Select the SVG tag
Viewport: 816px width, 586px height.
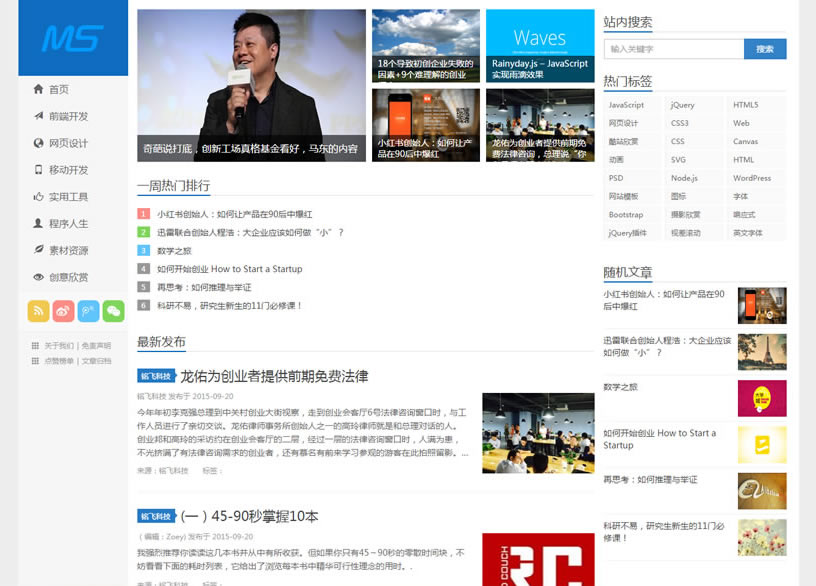678,159
